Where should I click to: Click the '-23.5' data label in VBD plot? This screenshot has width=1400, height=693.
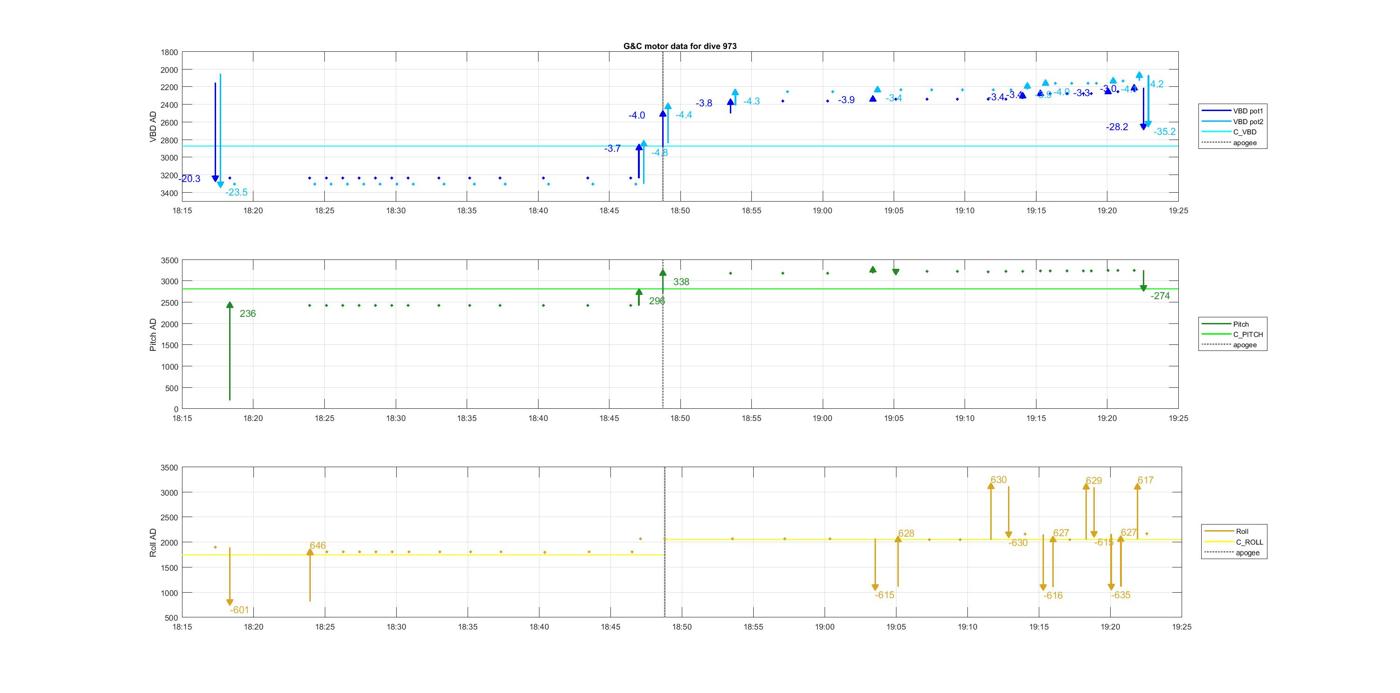click(x=237, y=192)
